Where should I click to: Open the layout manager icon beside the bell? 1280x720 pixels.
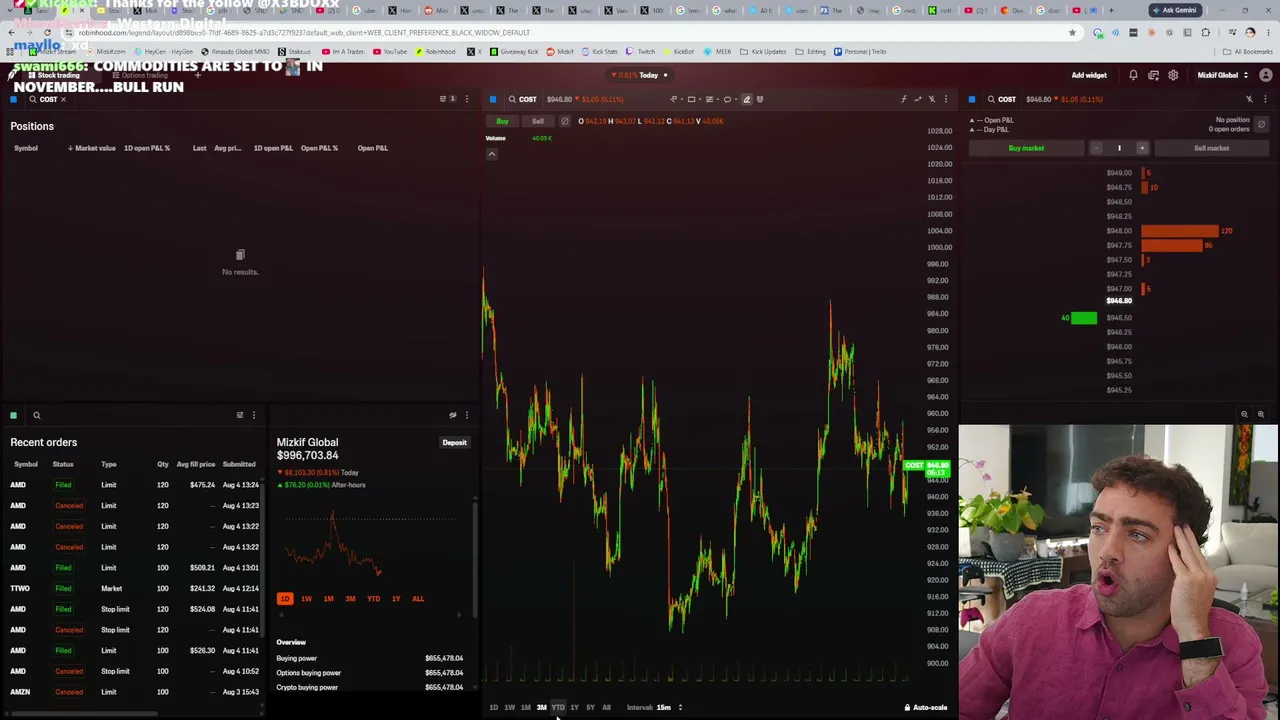(1153, 75)
